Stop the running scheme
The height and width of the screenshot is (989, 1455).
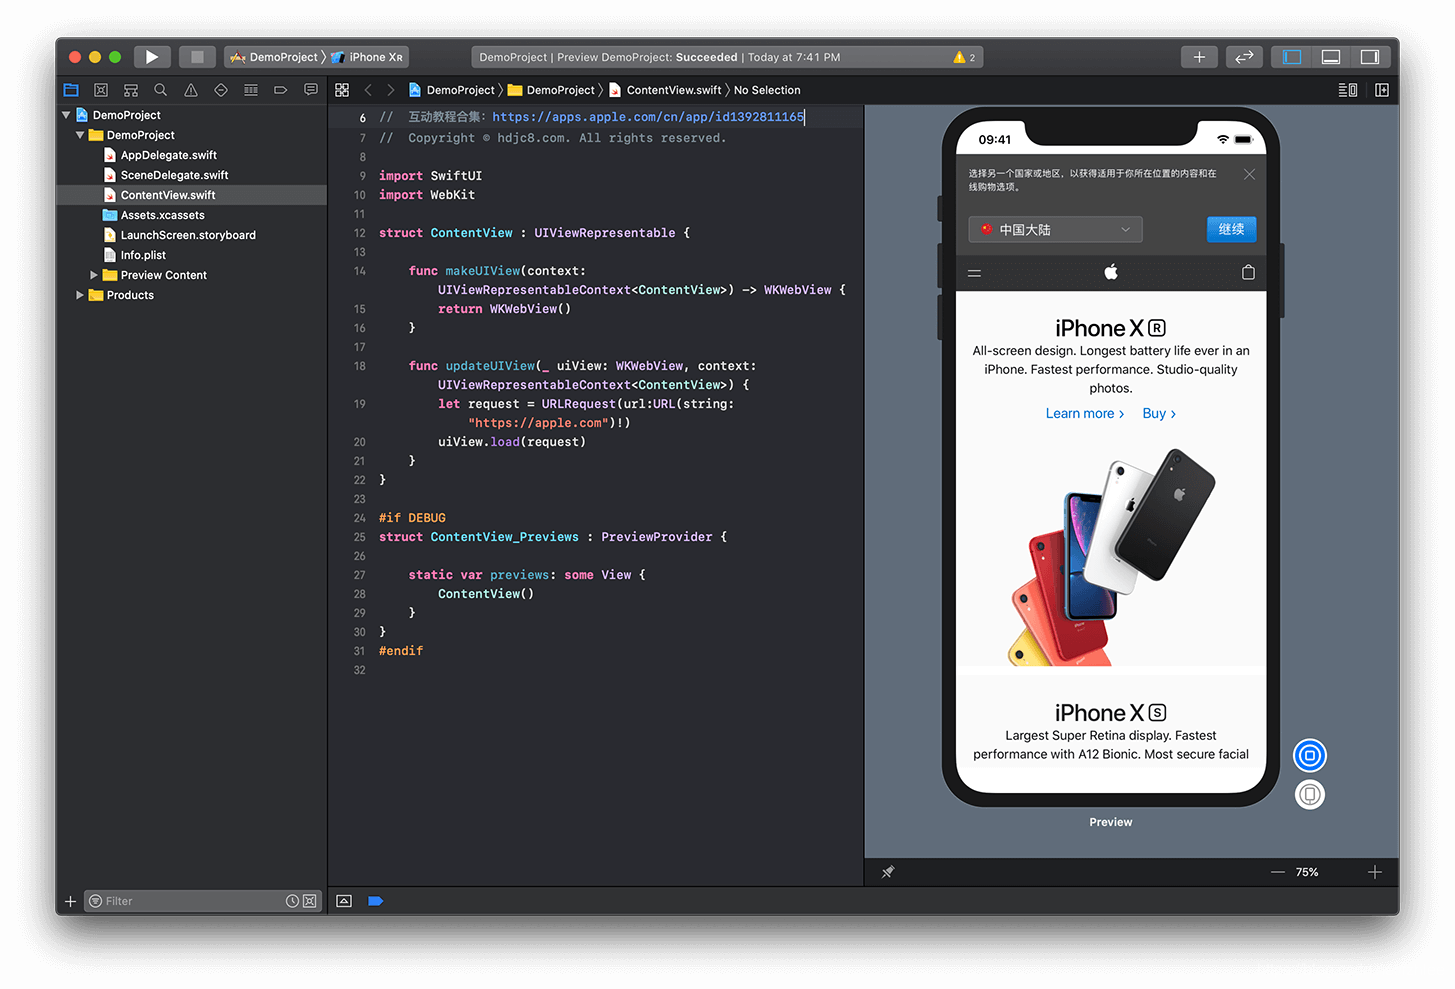point(197,57)
